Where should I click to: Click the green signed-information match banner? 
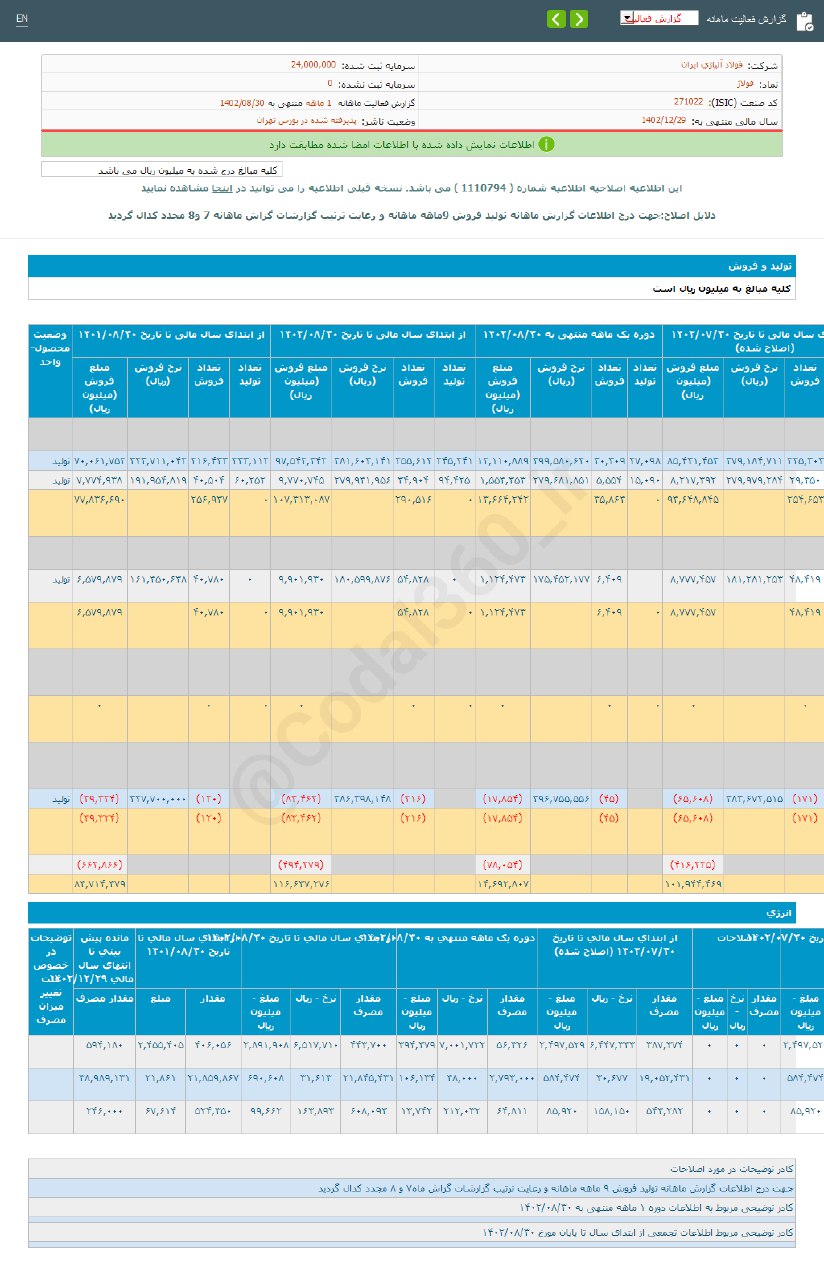[412, 145]
